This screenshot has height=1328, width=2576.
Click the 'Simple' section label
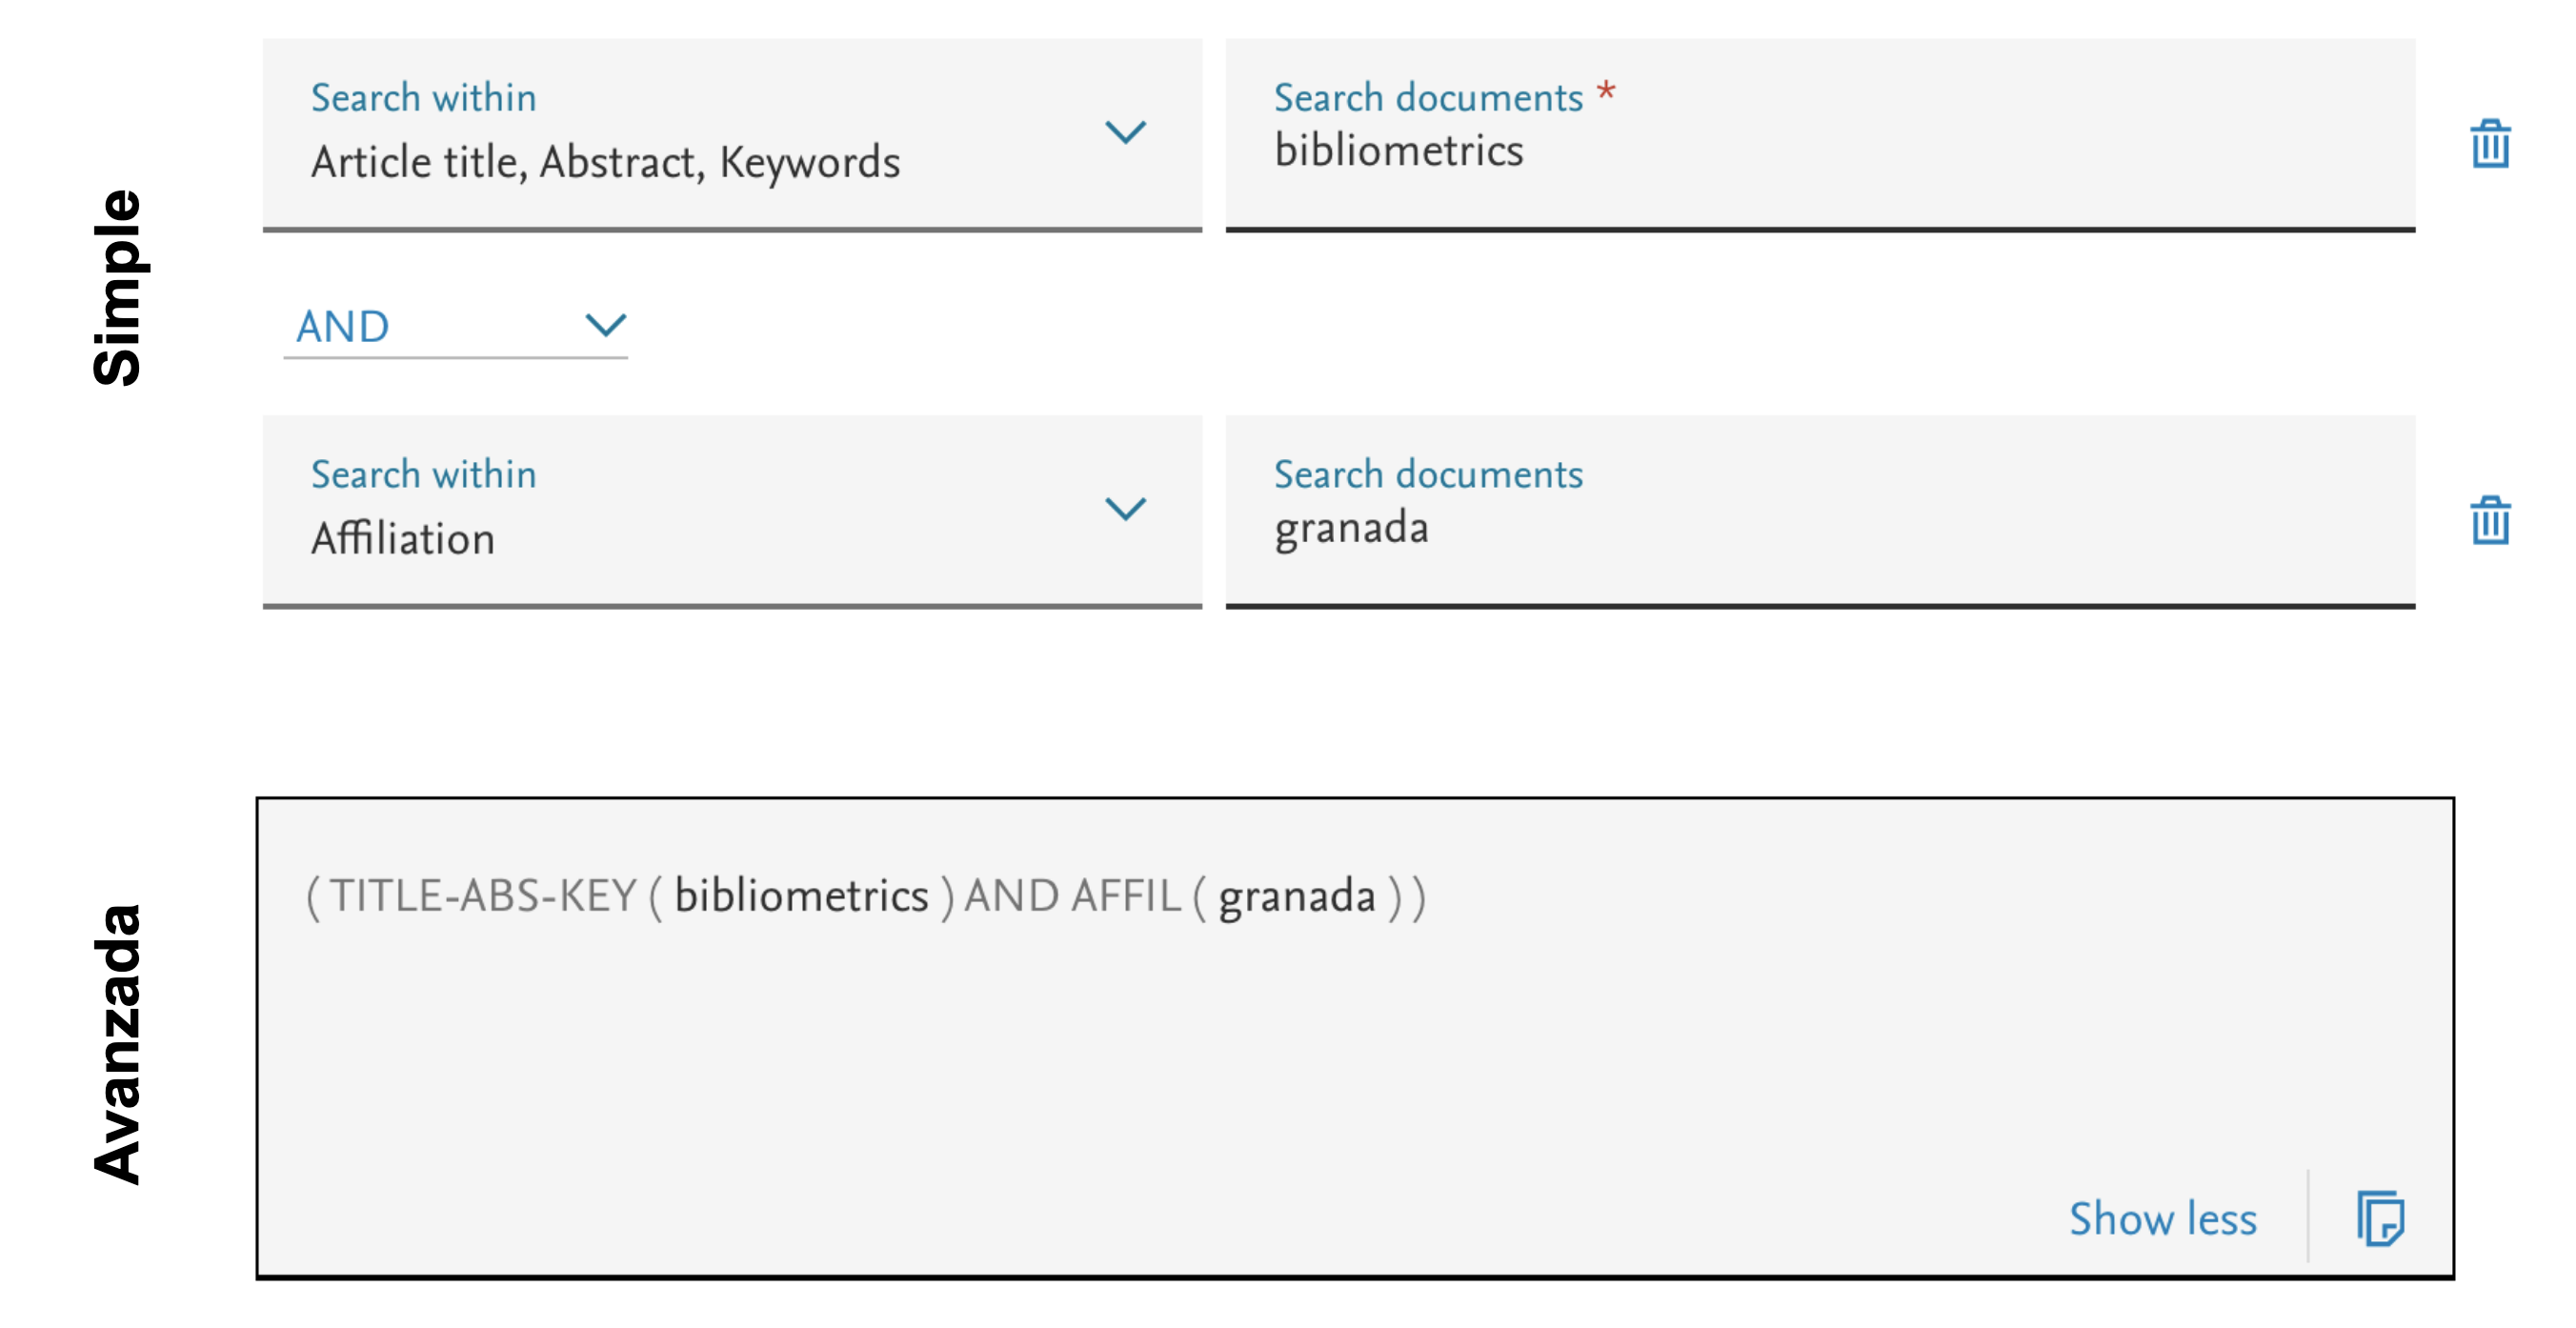[x=117, y=287]
